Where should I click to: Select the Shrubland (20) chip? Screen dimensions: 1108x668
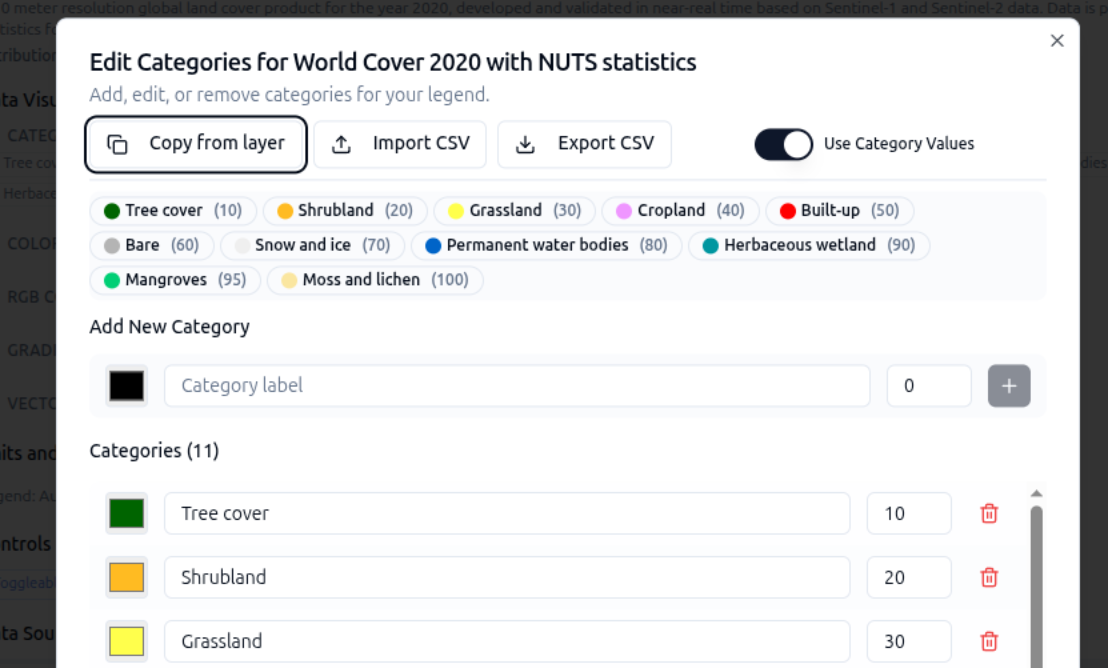(x=345, y=211)
